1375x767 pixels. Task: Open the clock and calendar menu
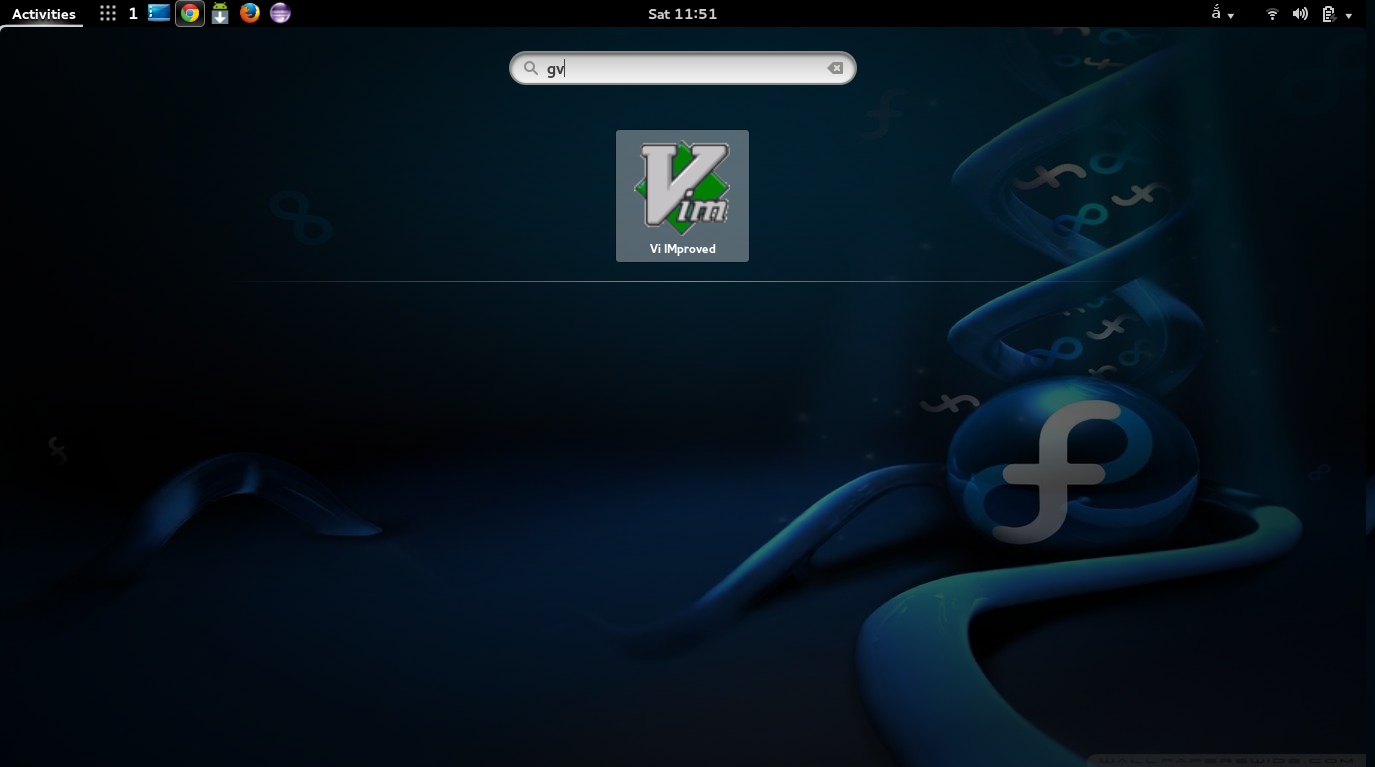[x=682, y=14]
